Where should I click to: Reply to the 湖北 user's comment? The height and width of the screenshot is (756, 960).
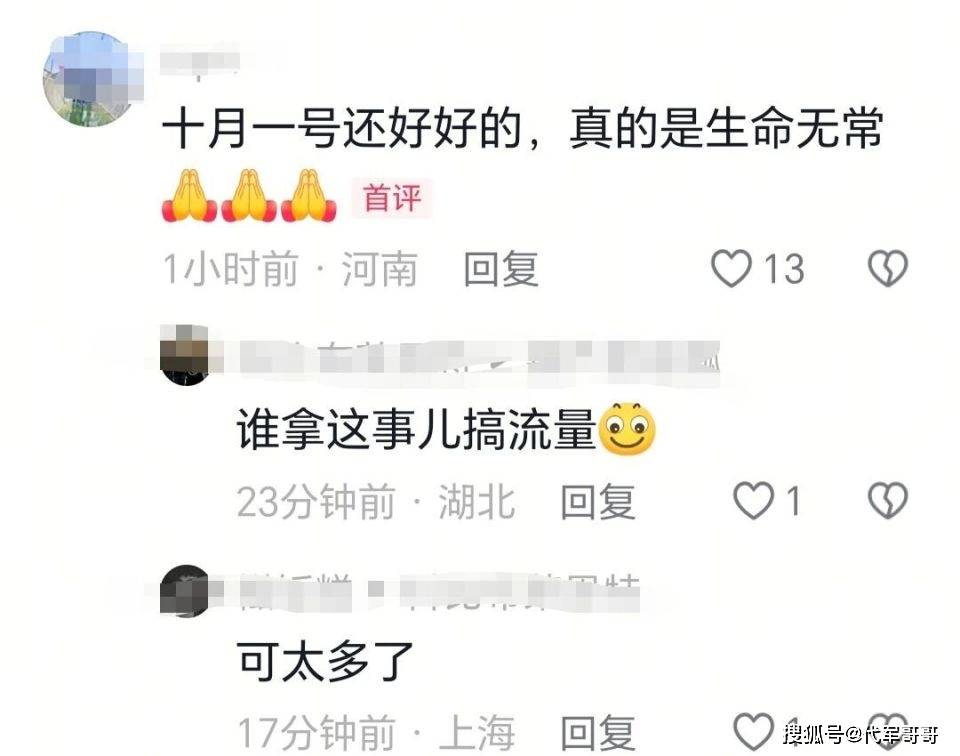click(598, 501)
